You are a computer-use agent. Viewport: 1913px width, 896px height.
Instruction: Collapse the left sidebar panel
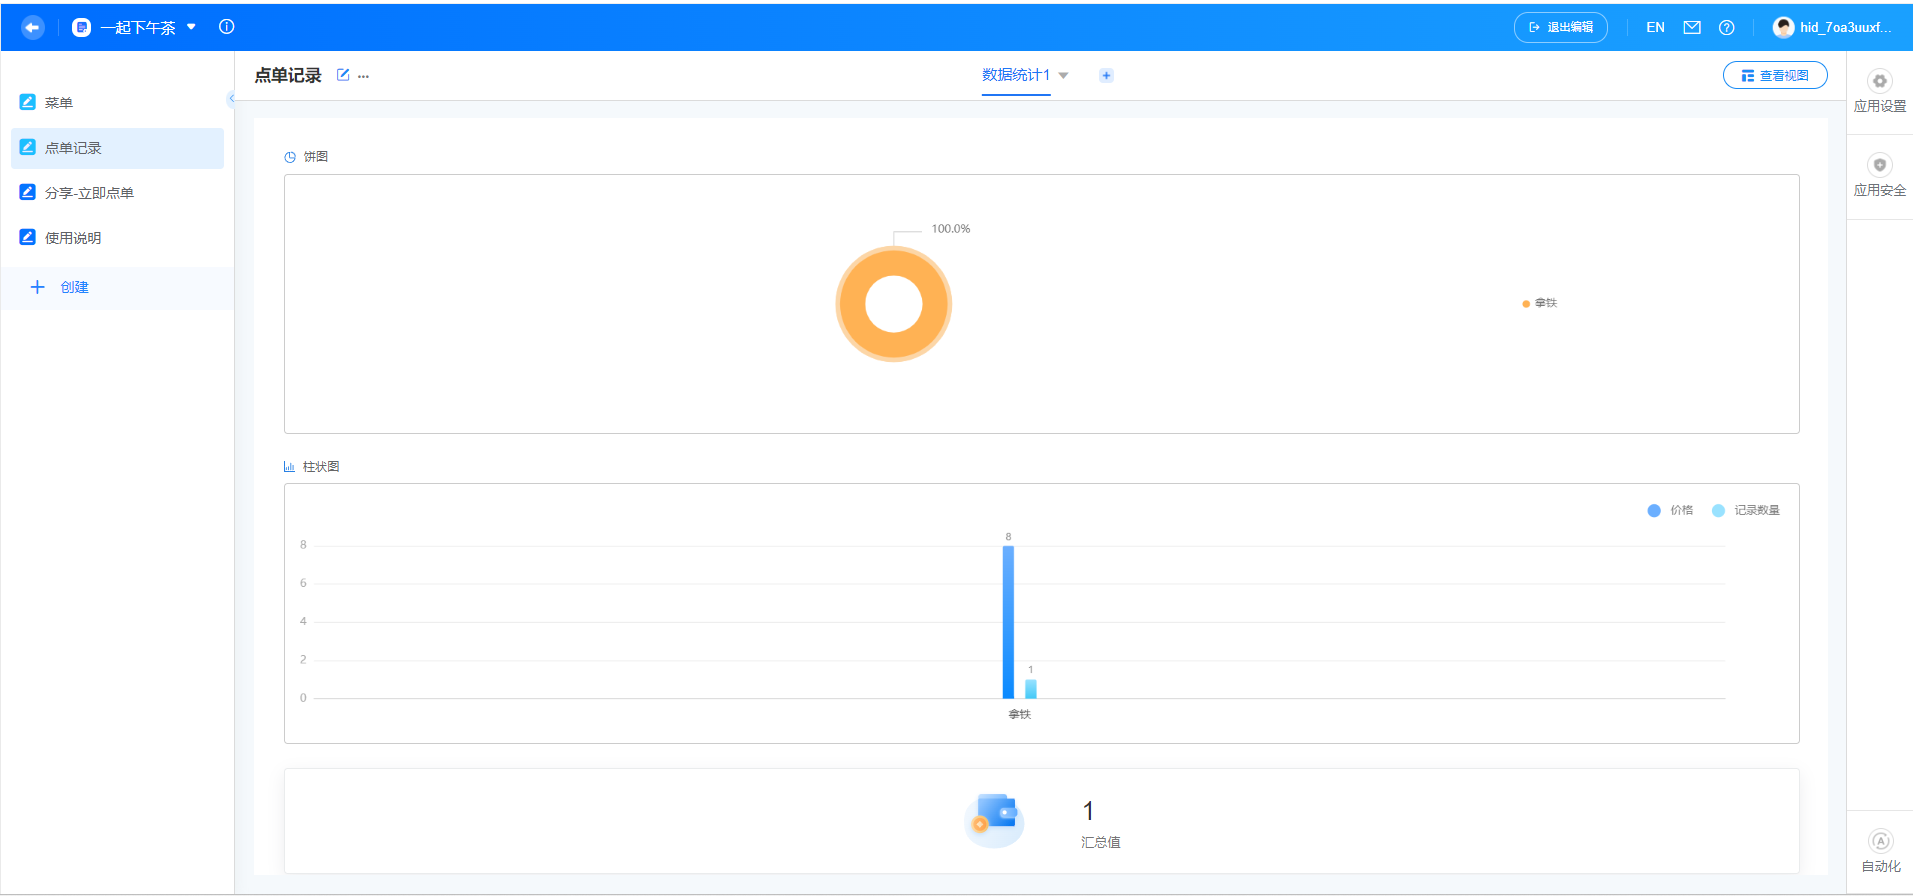point(231,98)
